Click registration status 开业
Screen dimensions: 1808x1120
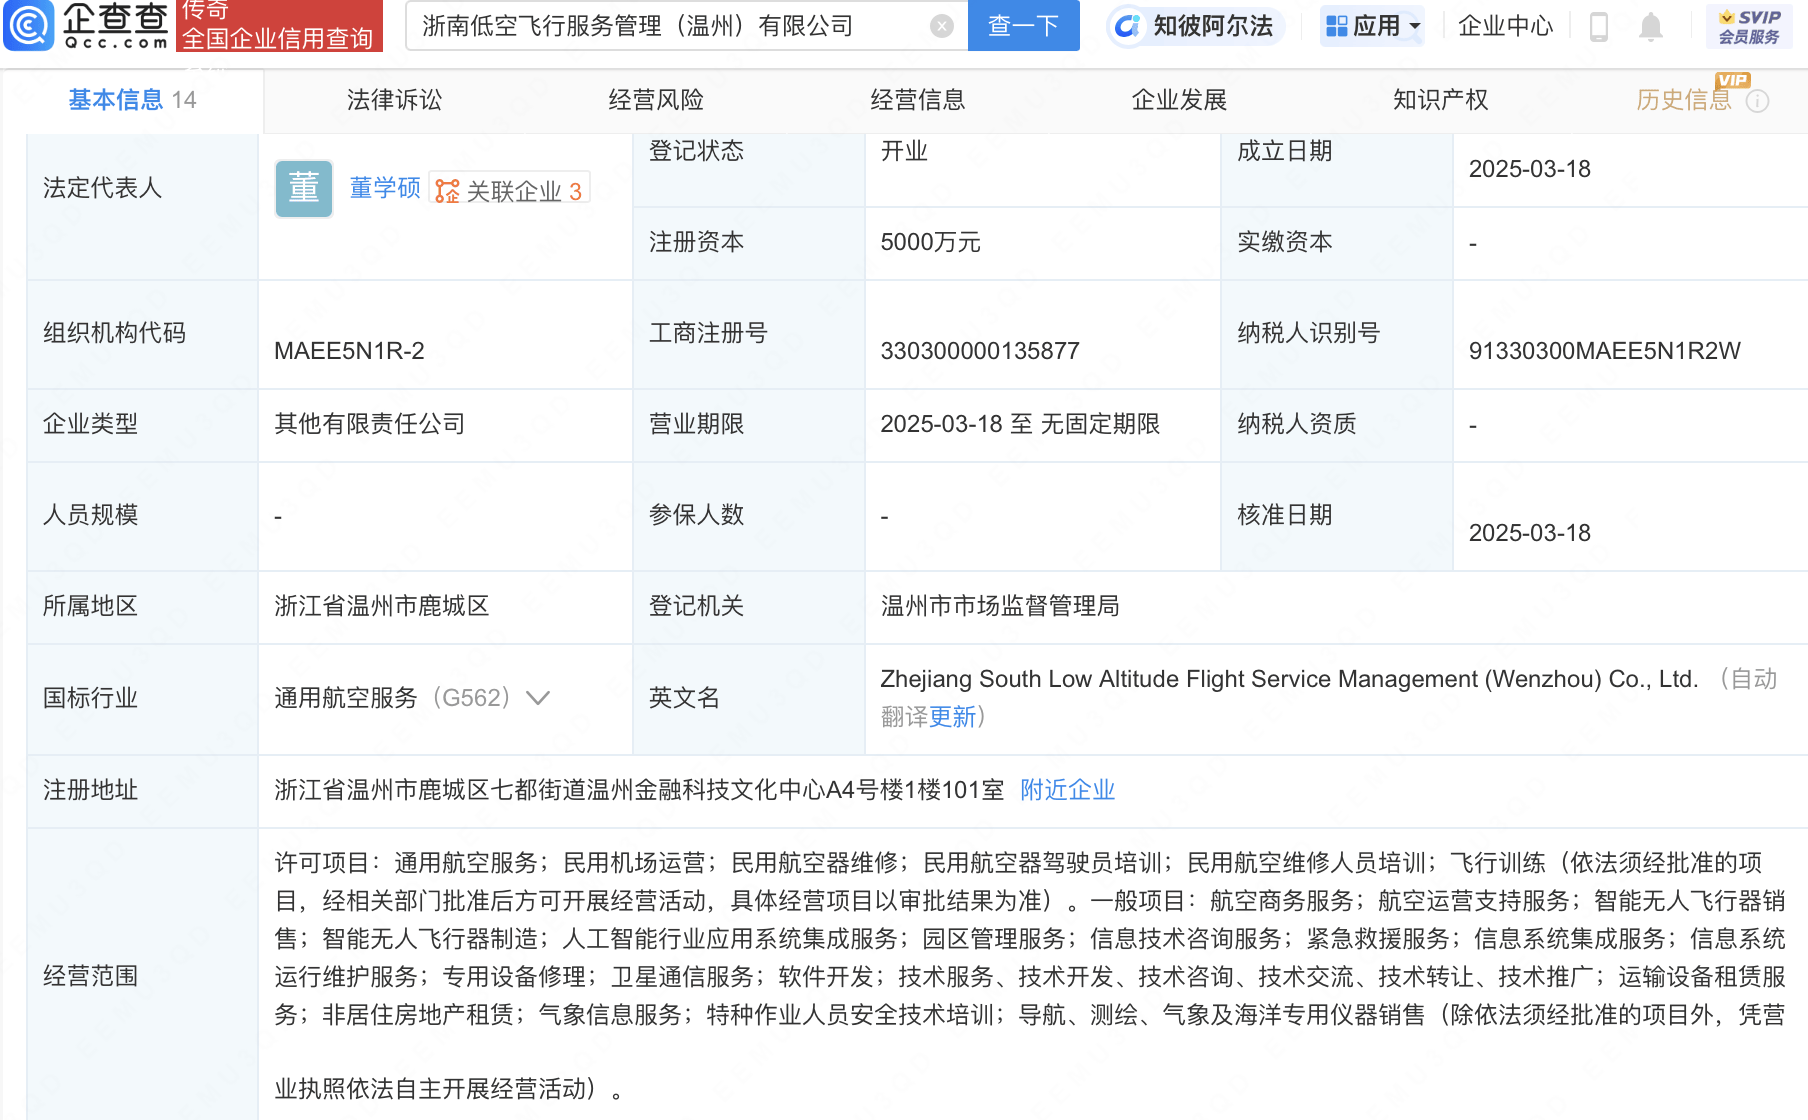tap(904, 151)
